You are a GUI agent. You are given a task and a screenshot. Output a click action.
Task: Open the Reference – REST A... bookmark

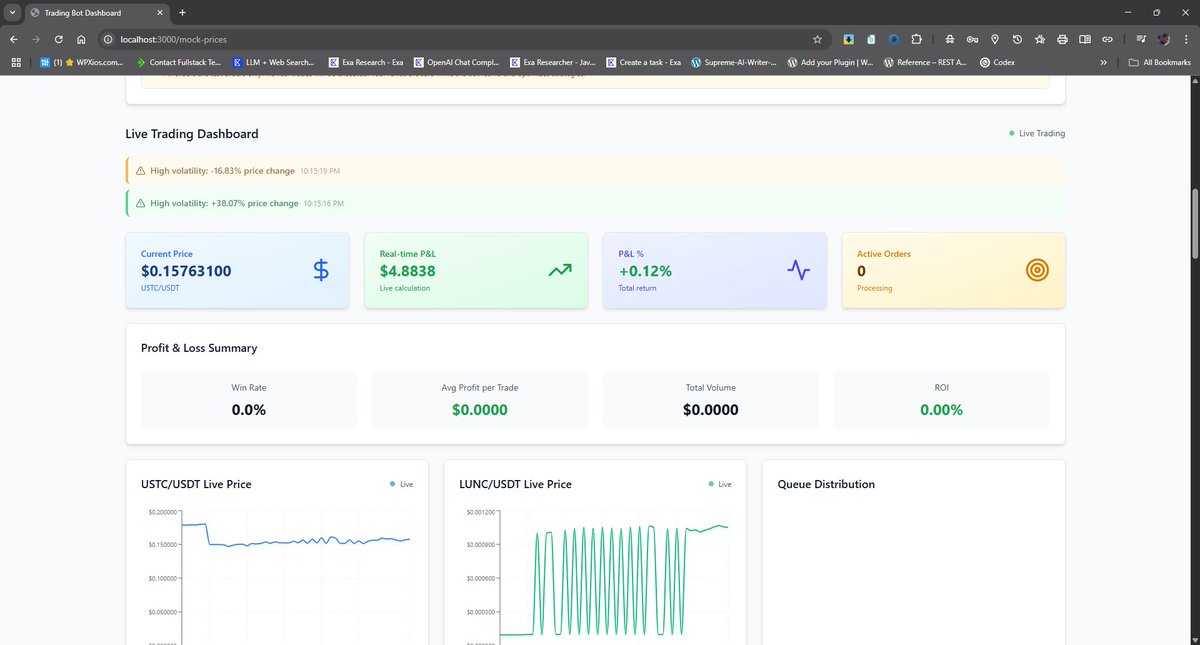[x=927, y=62]
